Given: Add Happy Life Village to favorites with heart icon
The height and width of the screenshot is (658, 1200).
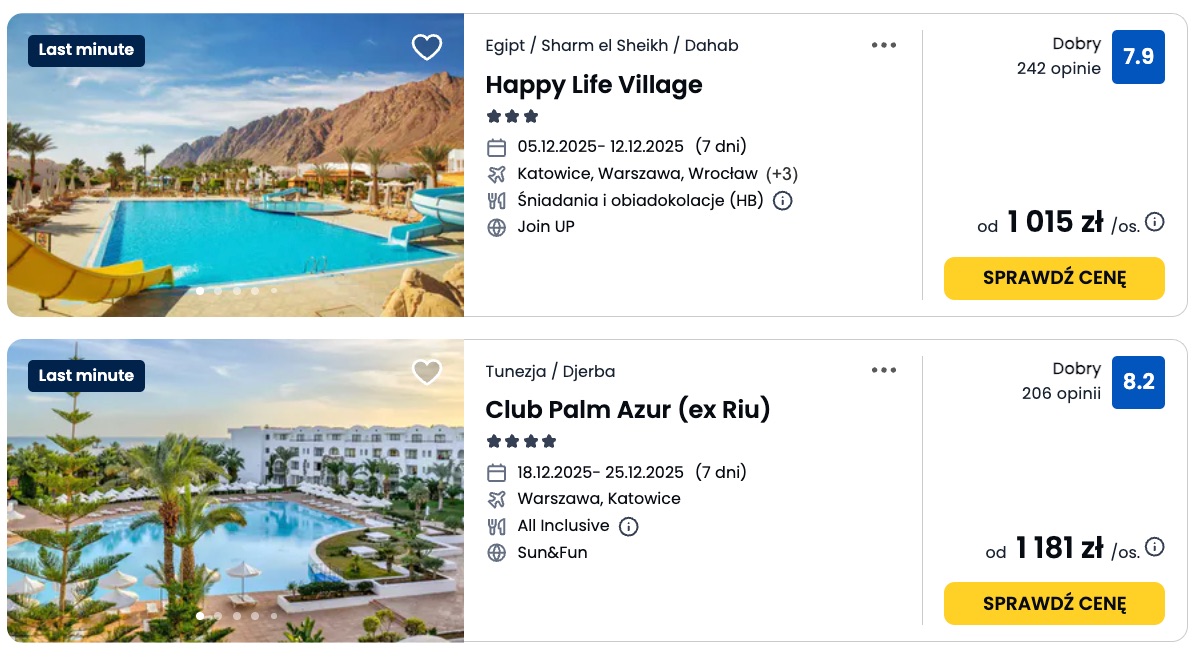Looking at the screenshot, I should click(x=427, y=47).
